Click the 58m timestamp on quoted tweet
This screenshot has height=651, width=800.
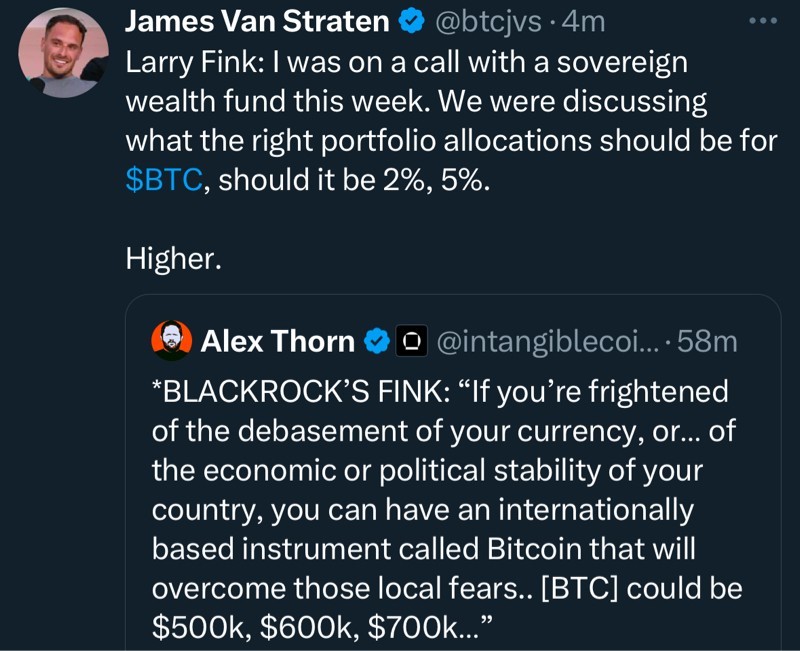click(x=708, y=342)
